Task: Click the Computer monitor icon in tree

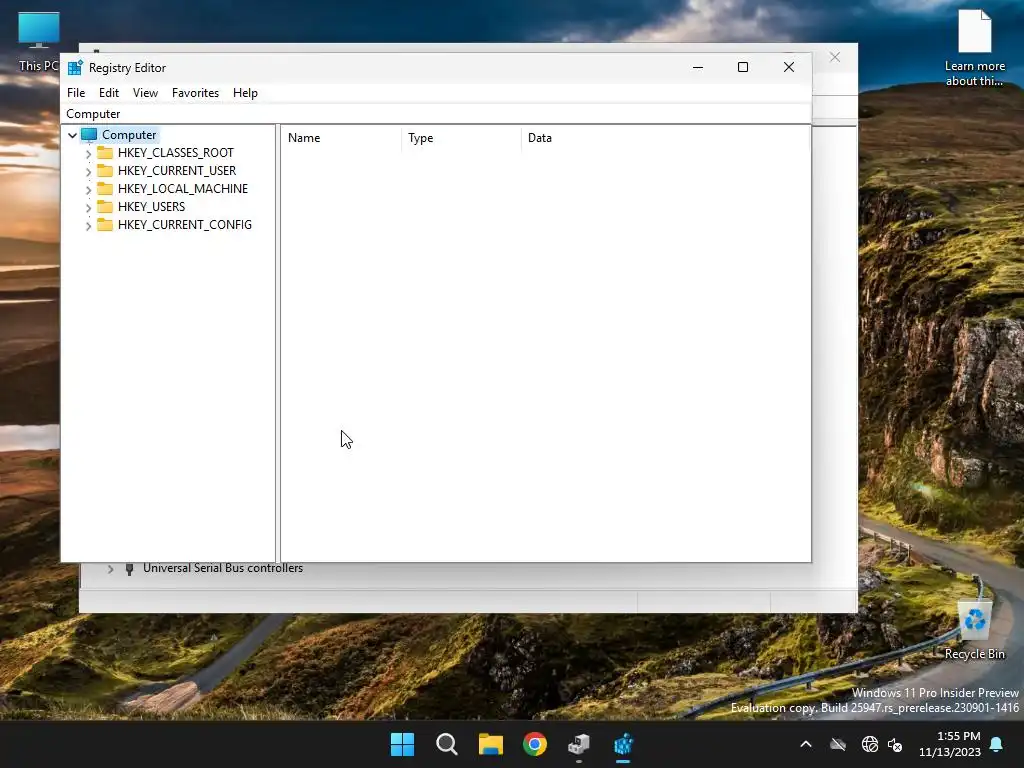Action: coord(89,135)
